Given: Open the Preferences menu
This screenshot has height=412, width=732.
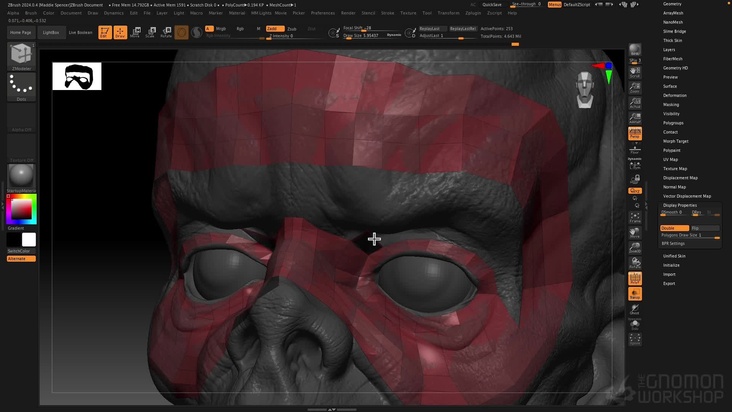Looking at the screenshot, I should tap(323, 13).
